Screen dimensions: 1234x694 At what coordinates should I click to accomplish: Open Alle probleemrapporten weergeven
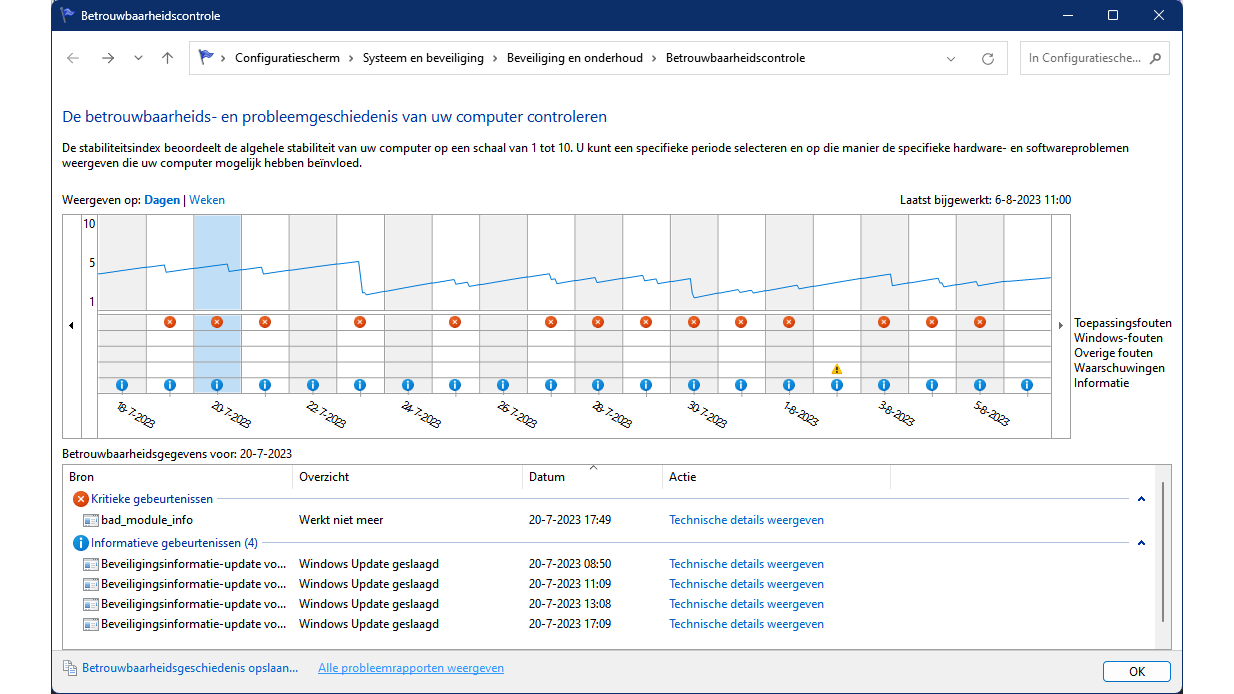[x=411, y=668]
